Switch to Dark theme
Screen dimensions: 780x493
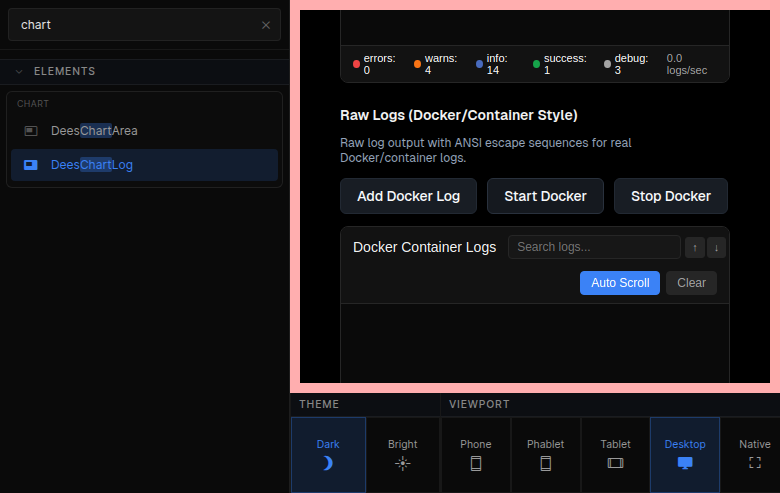[x=328, y=454]
